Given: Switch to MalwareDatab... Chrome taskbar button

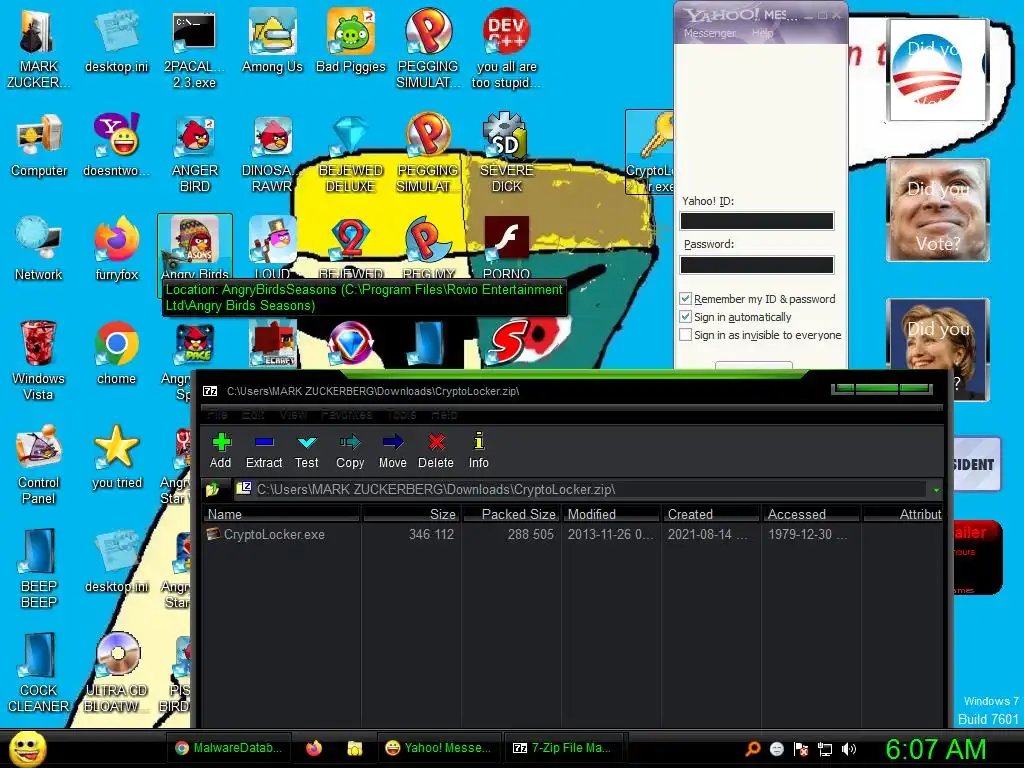Looking at the screenshot, I should (x=229, y=748).
